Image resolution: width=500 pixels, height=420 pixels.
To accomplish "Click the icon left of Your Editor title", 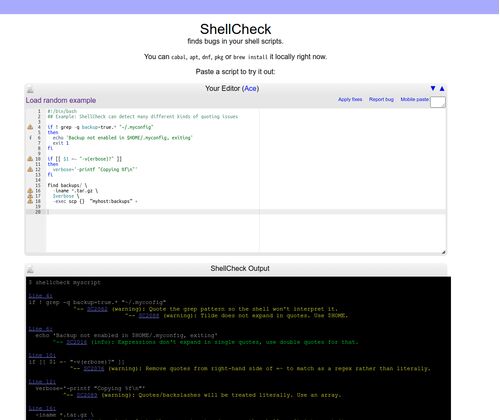I will (30, 89).
